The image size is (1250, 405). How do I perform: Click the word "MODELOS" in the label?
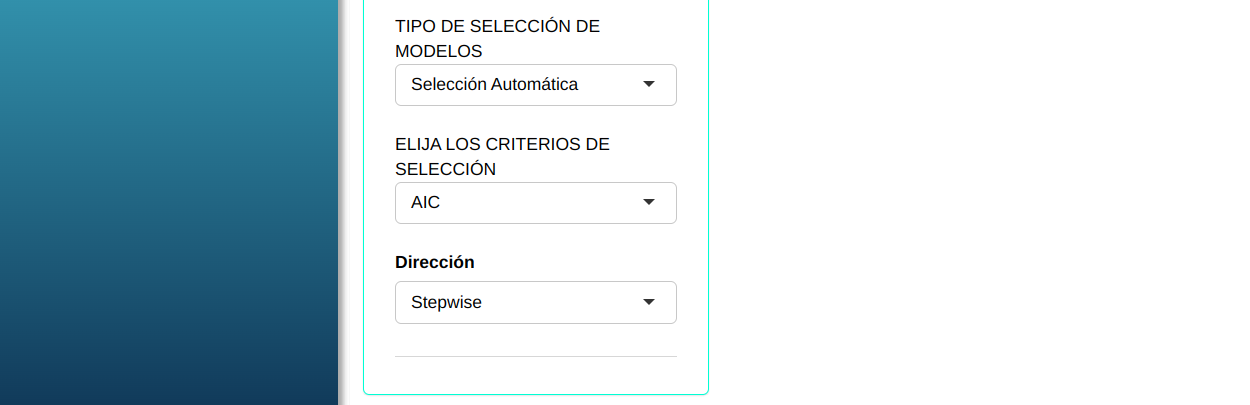click(x=439, y=51)
